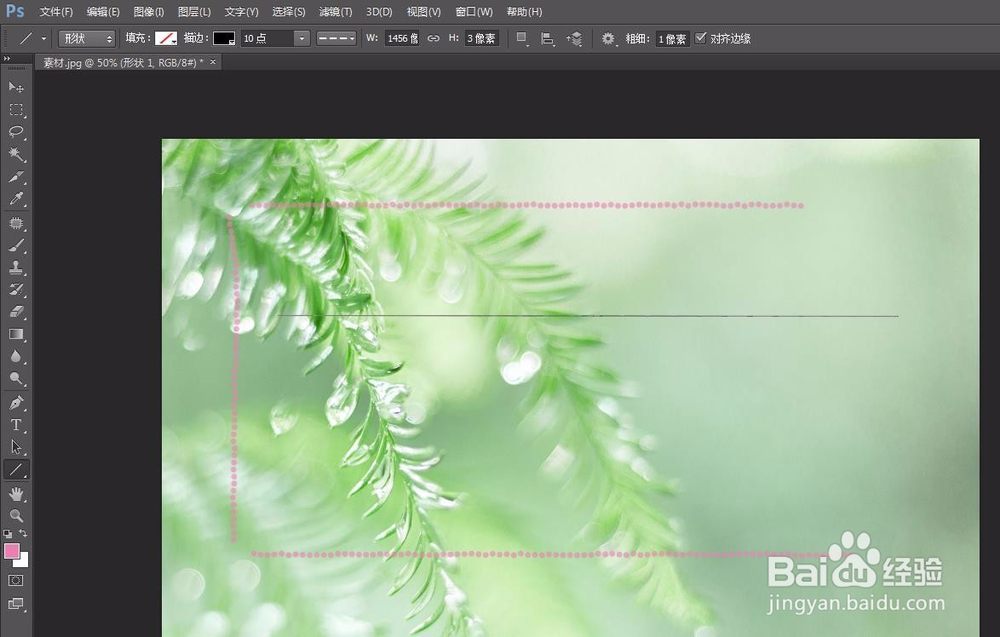Click the H height field
Image resolution: width=1000 pixels, height=637 pixels.
(482, 39)
